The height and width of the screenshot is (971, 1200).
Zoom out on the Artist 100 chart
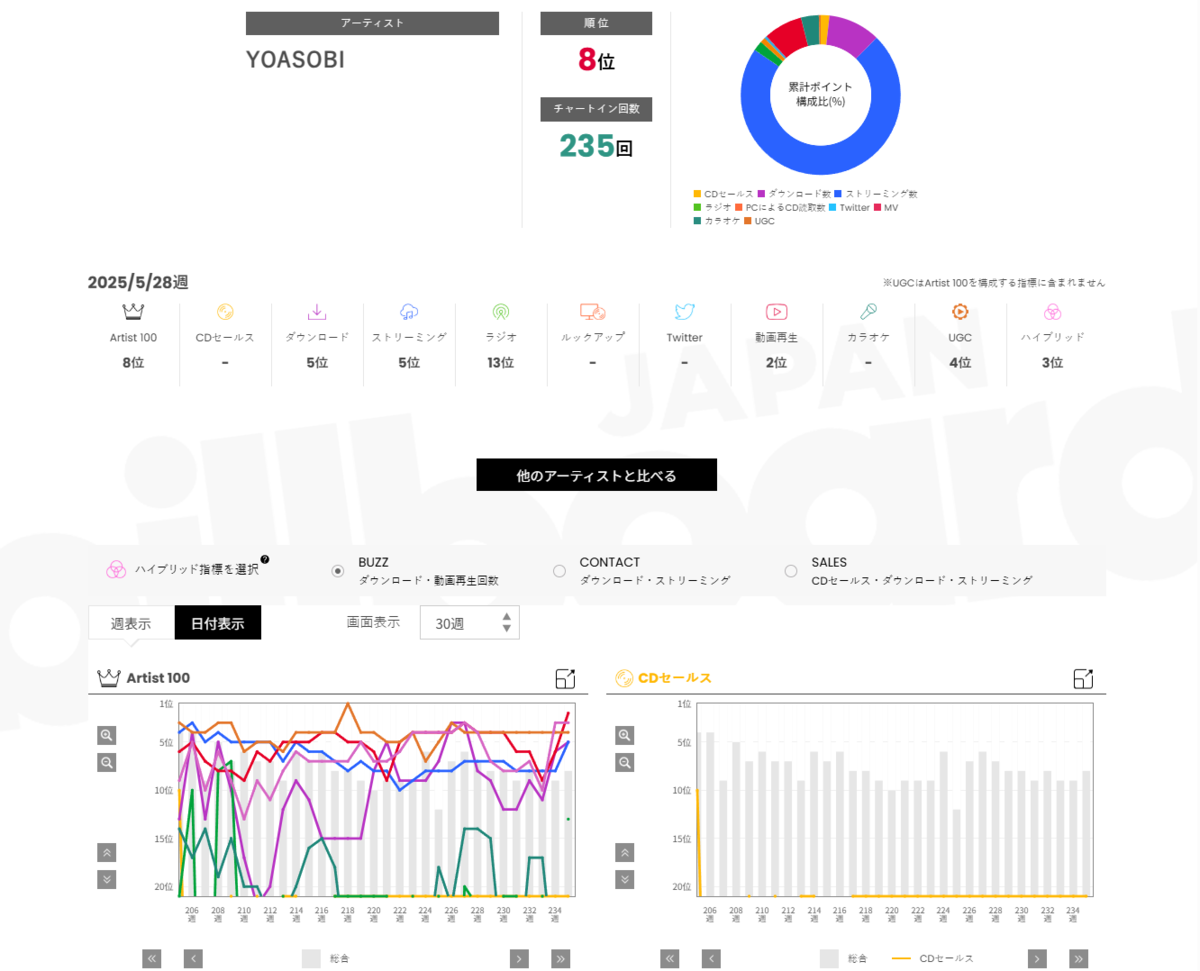(x=107, y=762)
